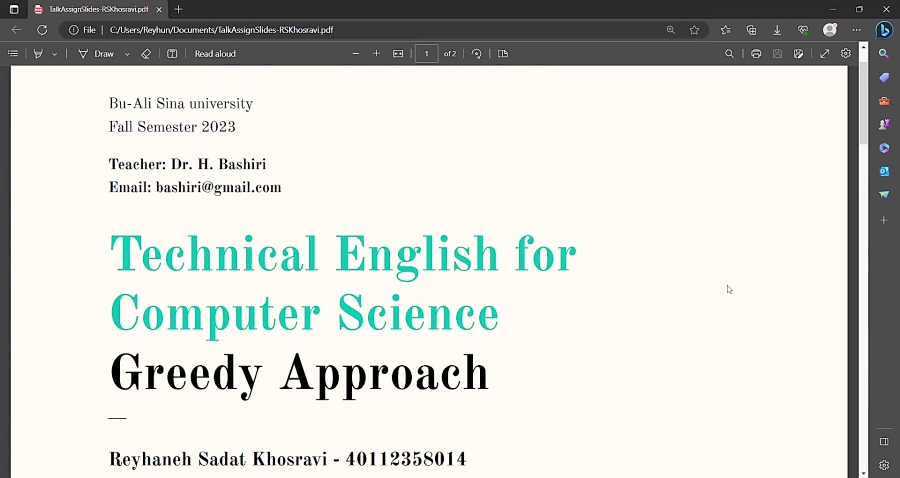Expand the Highlight color options dropdown
The height and width of the screenshot is (478, 900).
point(54,54)
